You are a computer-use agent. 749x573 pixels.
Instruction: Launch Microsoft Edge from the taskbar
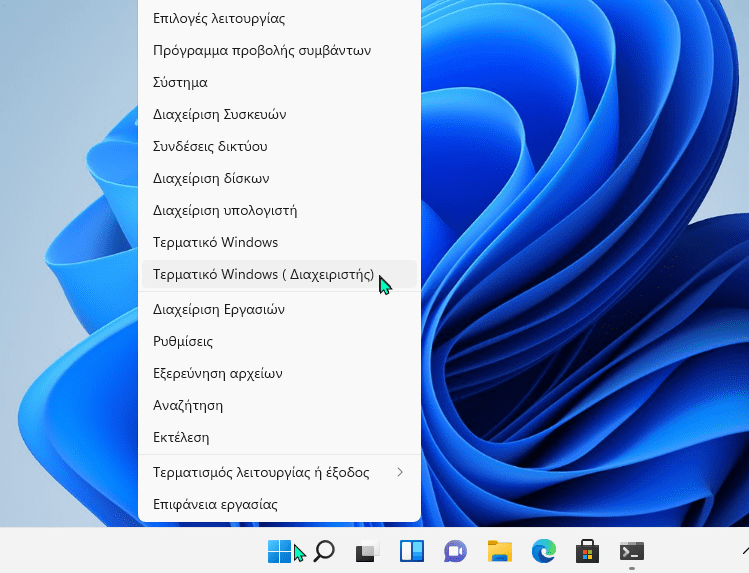[x=544, y=552]
